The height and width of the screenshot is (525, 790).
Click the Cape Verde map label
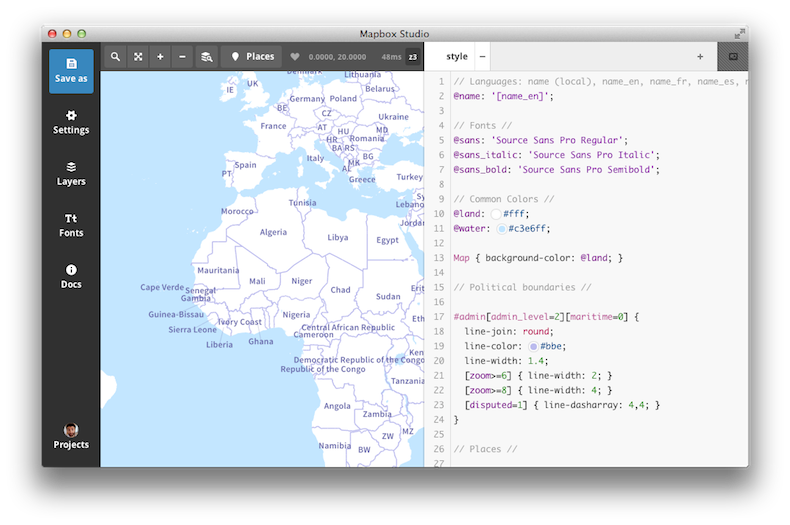coord(162,287)
